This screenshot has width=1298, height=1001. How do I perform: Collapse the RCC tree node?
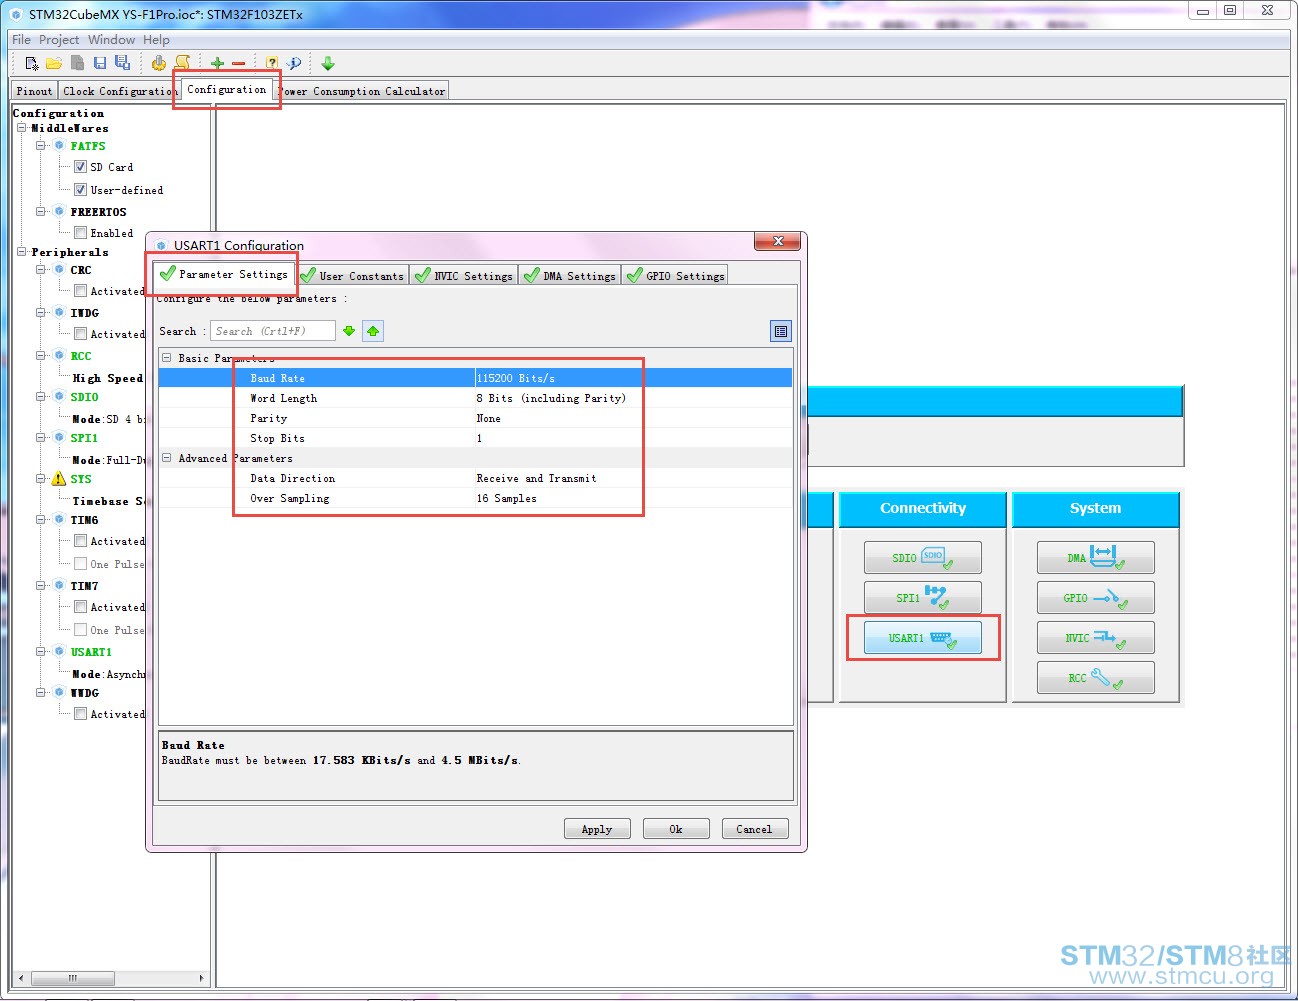tap(41, 356)
